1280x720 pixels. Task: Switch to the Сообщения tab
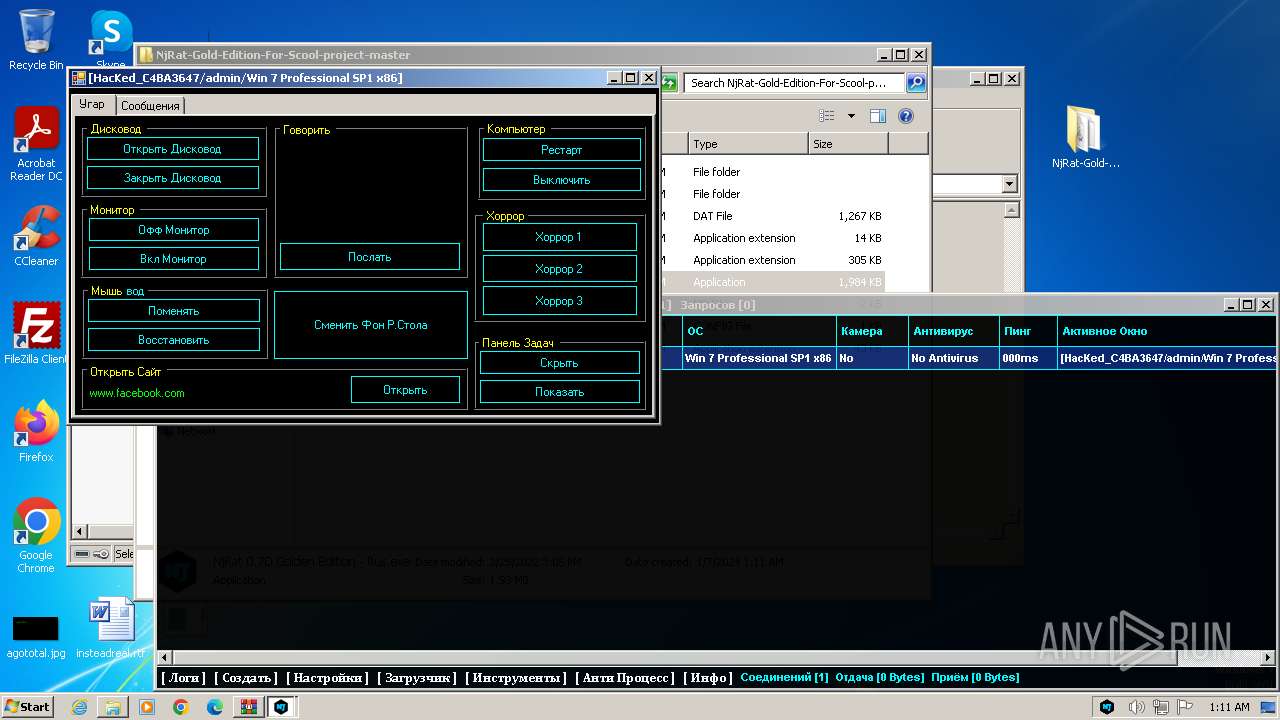(150, 105)
